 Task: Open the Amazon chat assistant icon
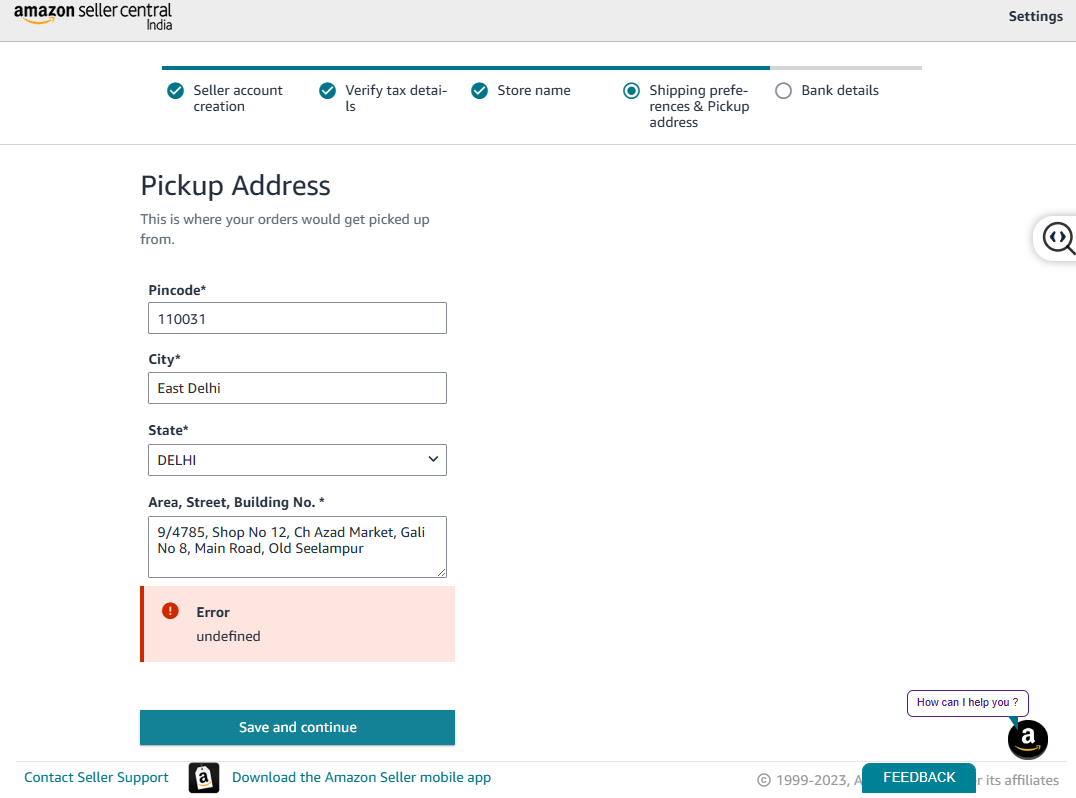[x=1027, y=739]
